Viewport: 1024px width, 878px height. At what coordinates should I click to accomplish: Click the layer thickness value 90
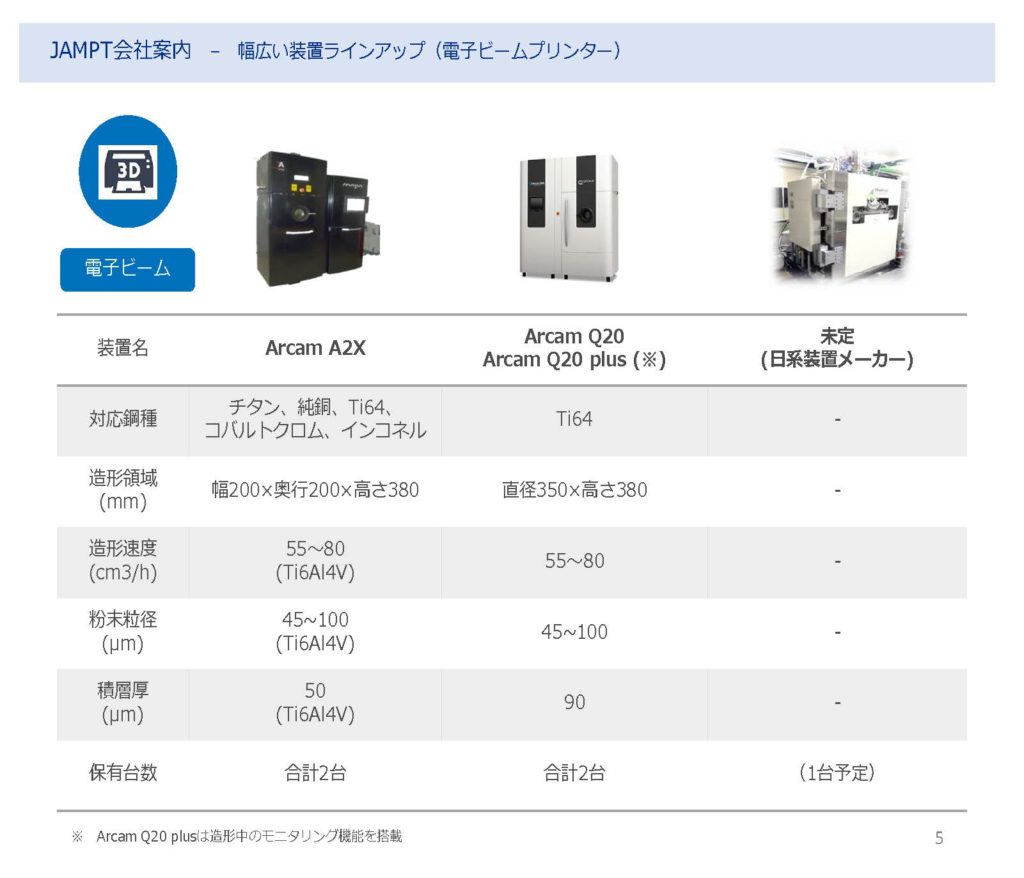[x=574, y=702]
